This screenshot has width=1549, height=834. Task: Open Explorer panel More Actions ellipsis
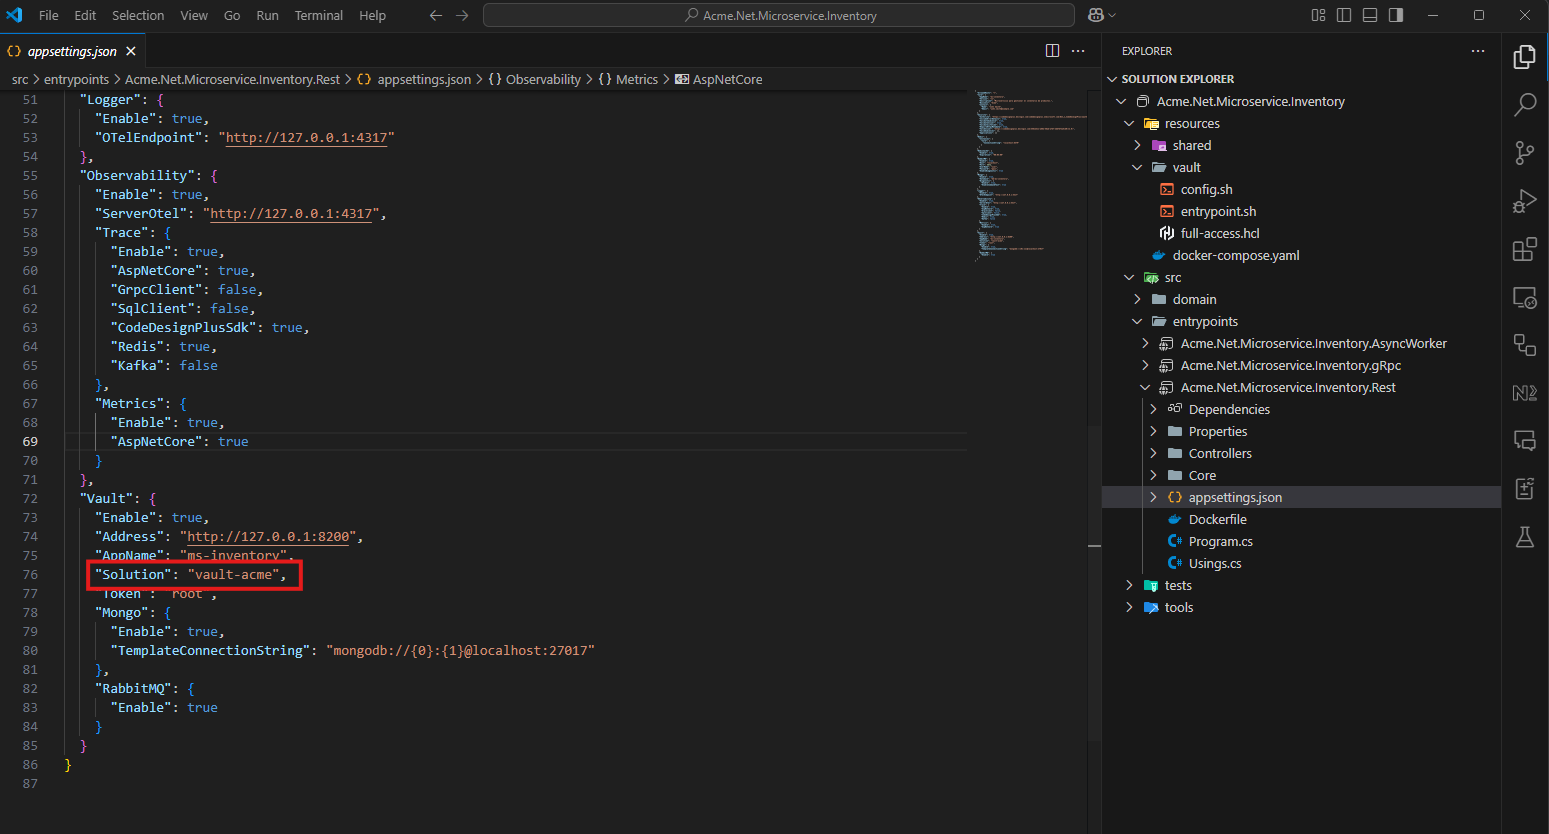[x=1478, y=51]
